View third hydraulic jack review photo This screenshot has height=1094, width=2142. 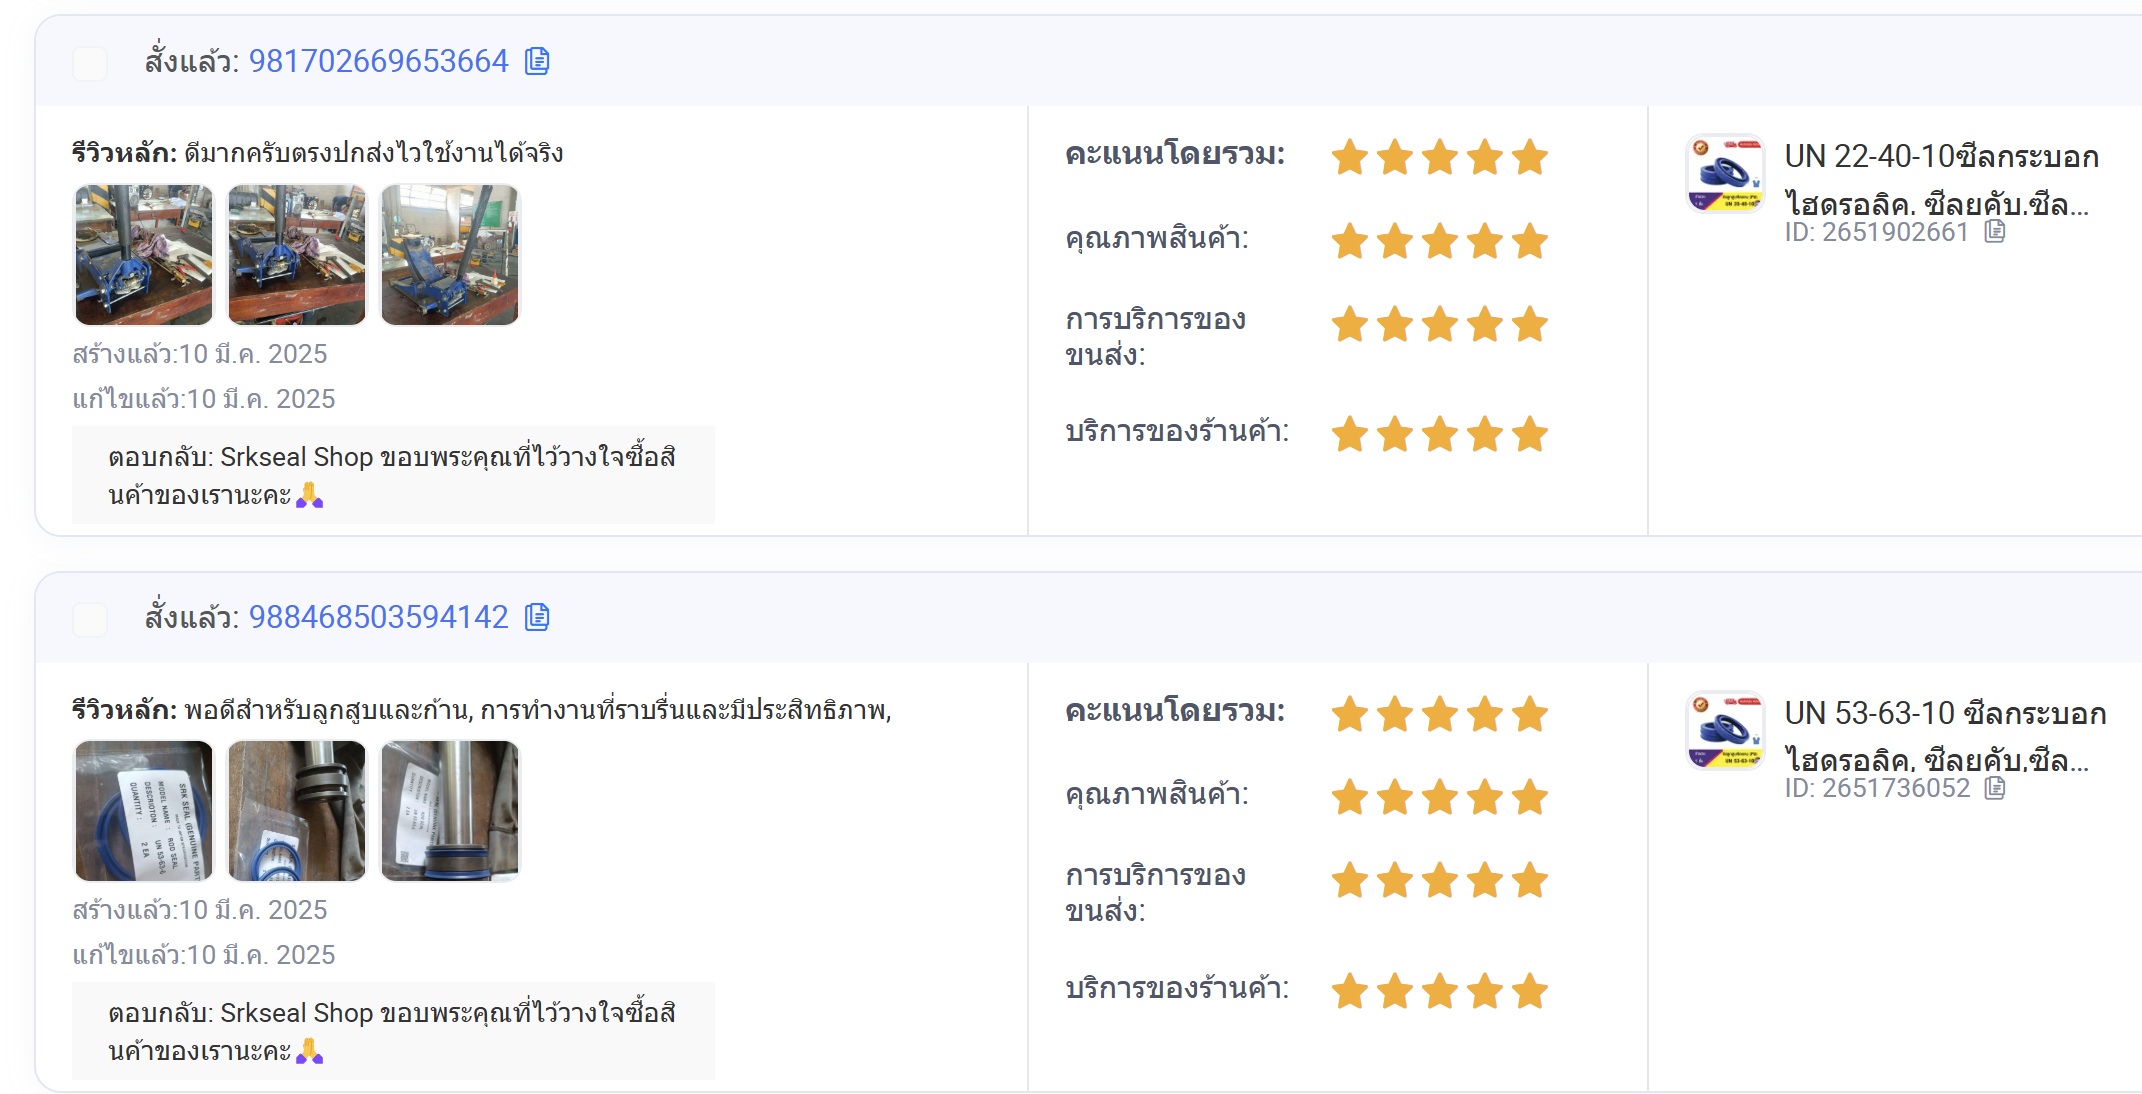click(x=450, y=255)
